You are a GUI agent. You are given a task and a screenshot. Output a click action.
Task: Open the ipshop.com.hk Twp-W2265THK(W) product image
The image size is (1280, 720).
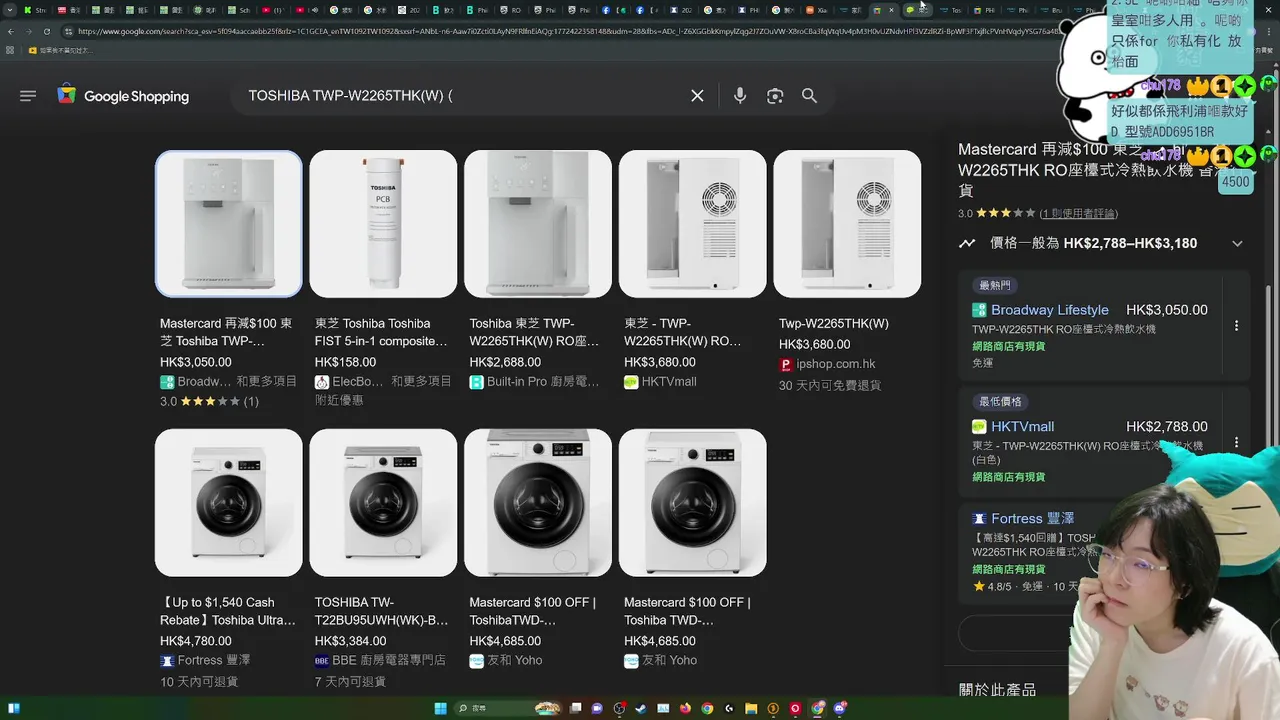(x=847, y=224)
